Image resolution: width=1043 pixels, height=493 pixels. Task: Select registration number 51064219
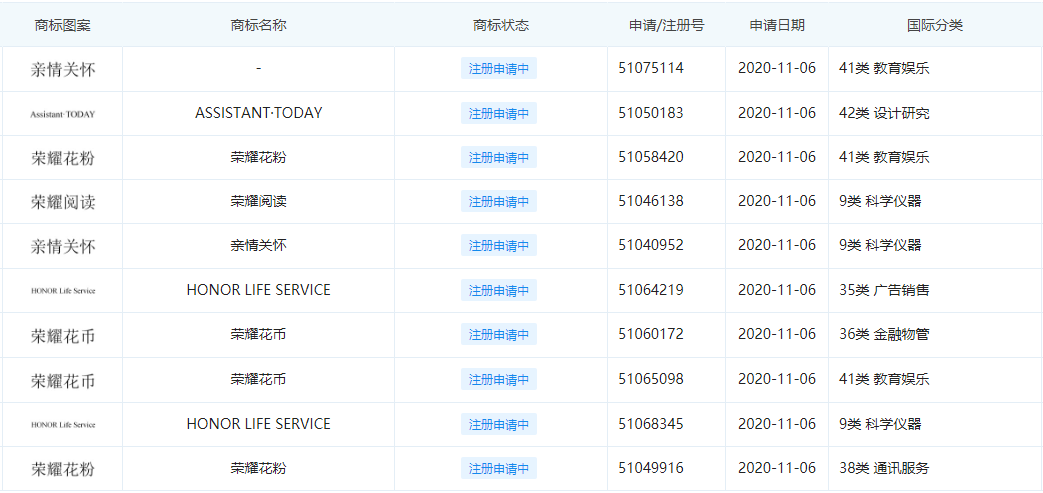[x=651, y=289]
